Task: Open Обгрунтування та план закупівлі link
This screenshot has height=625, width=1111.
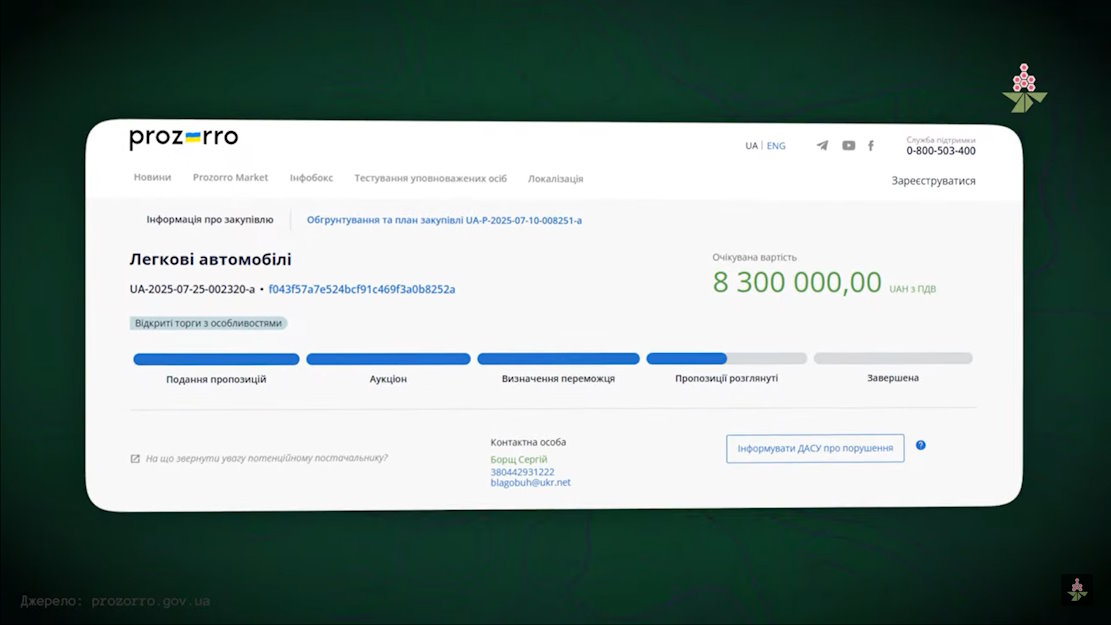Action: tap(444, 220)
